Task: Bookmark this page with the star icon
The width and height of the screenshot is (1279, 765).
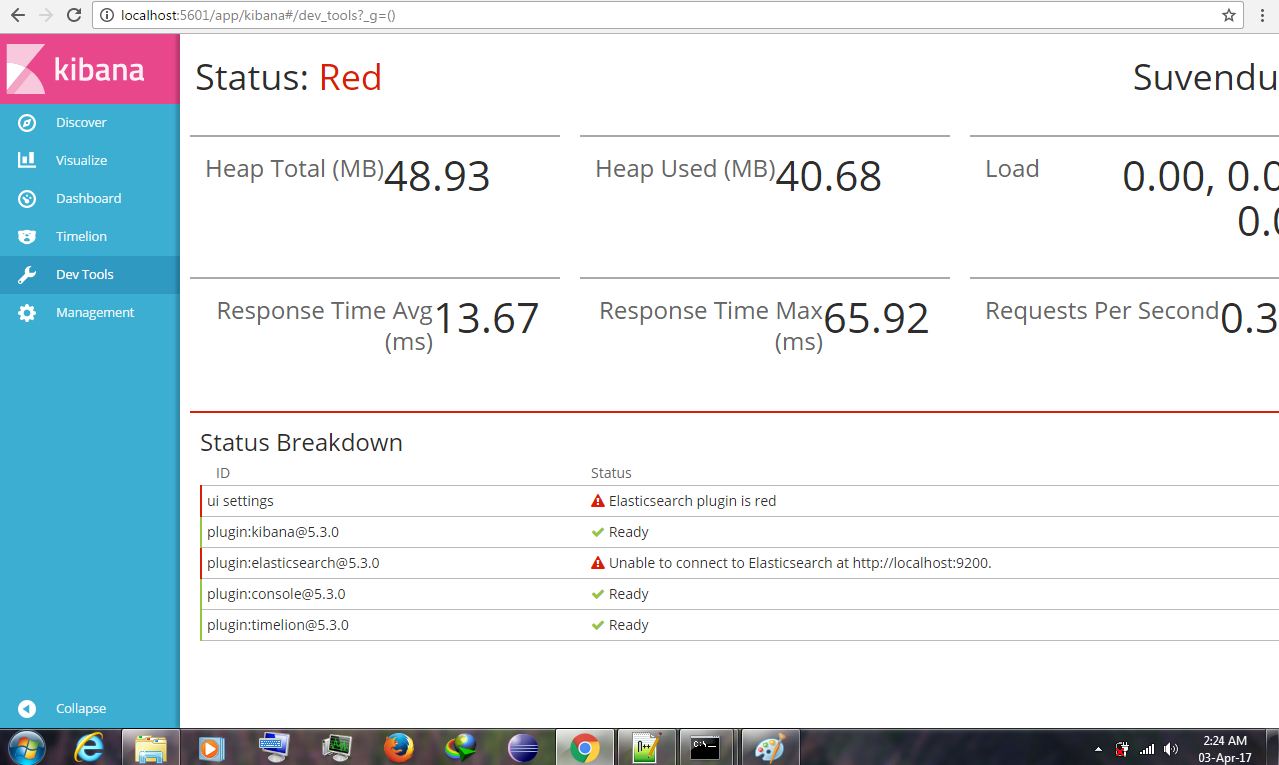Action: (x=1229, y=15)
